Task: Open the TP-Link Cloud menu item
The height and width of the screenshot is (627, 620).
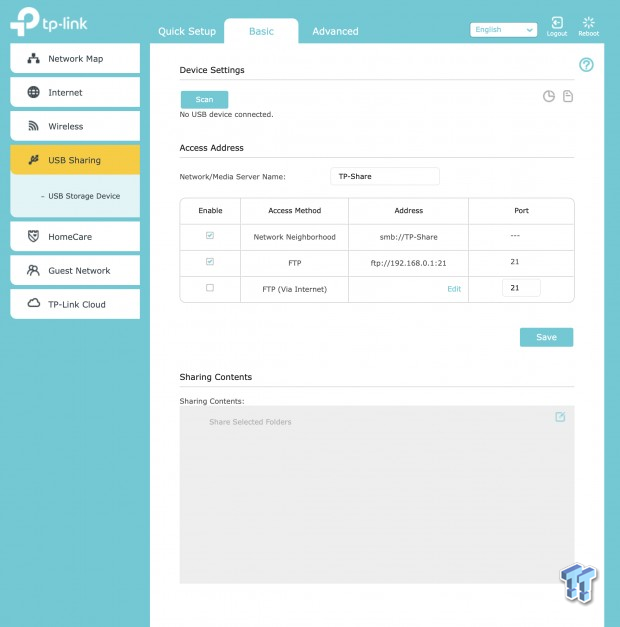Action: point(75,304)
